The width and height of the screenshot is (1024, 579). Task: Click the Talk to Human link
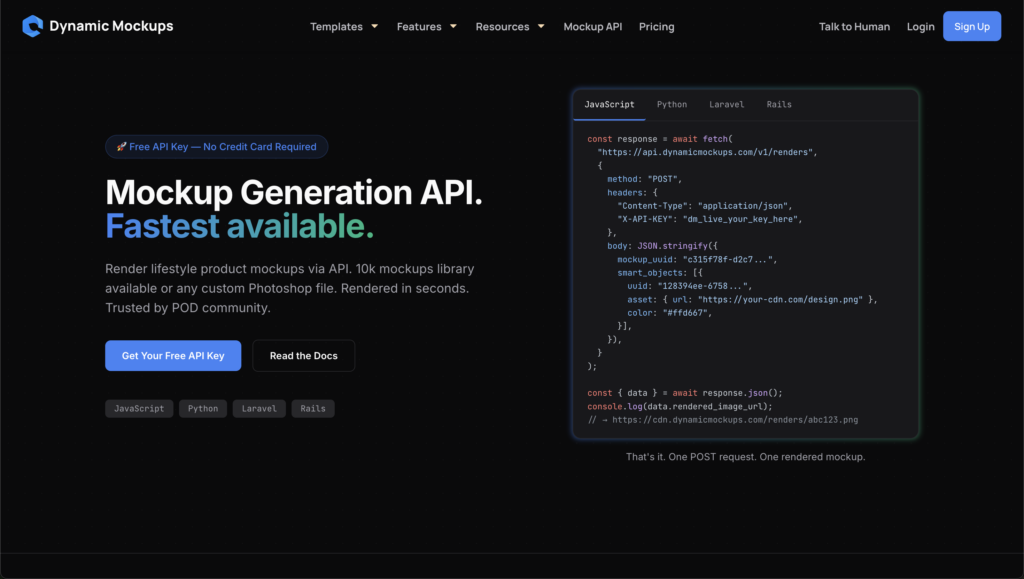click(x=854, y=27)
